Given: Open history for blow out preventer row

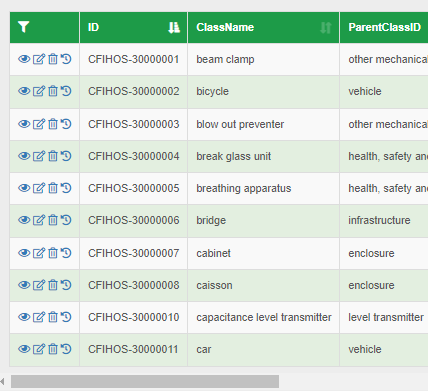Looking at the screenshot, I should coord(66,124).
